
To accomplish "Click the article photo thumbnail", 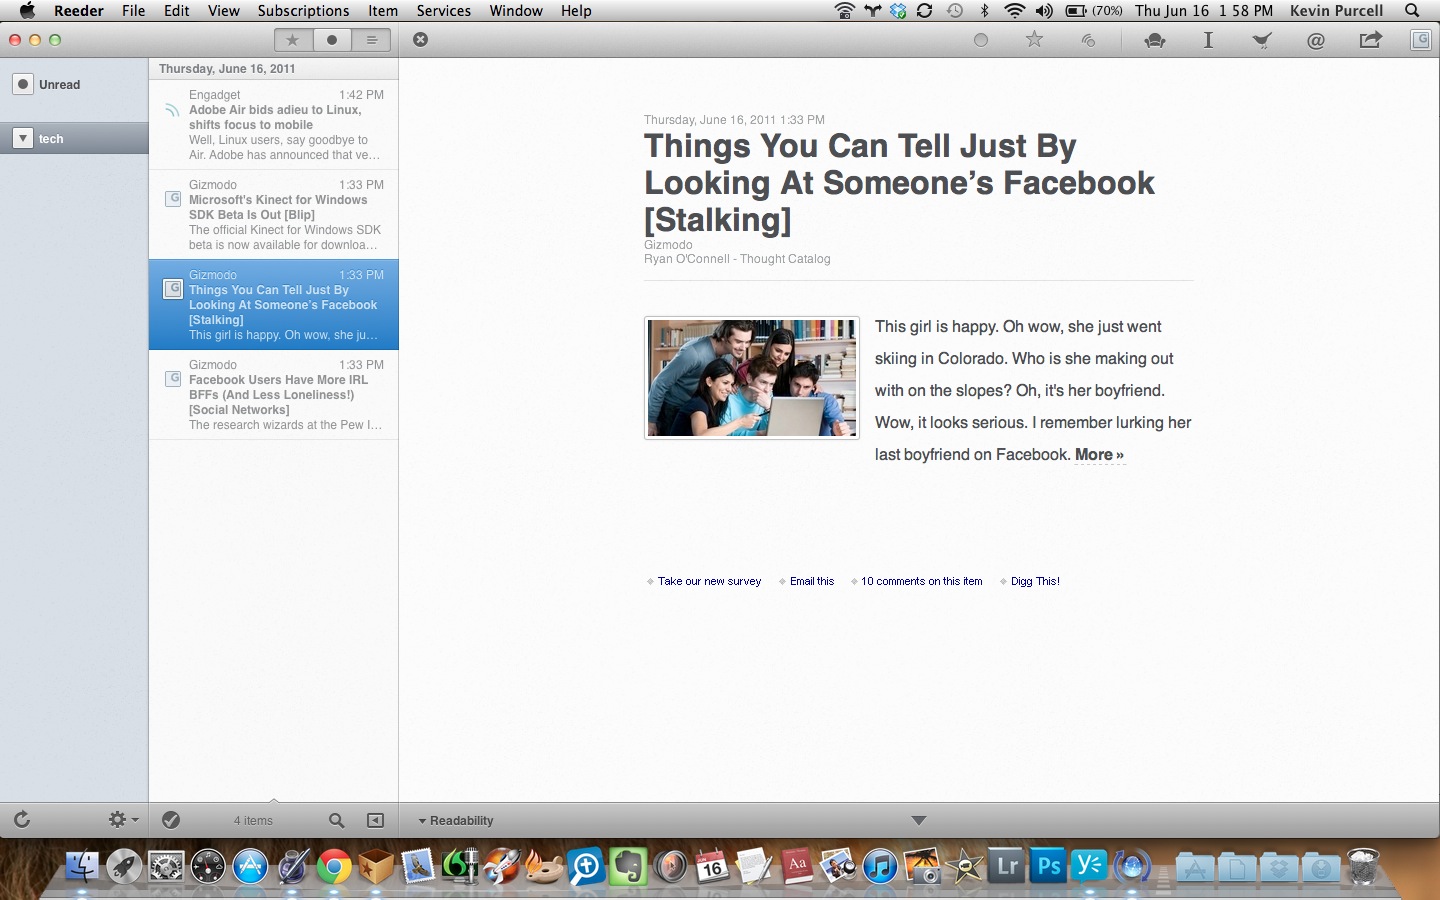I will pos(752,378).
